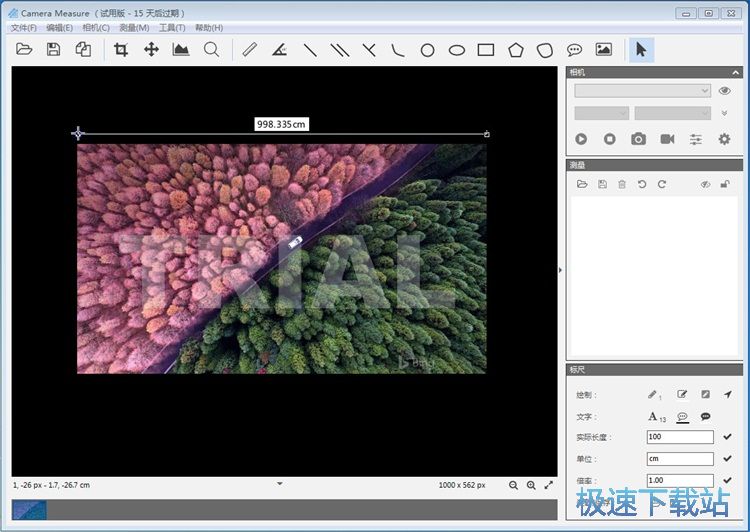Open the camera device dropdown
750x532 pixels.
tap(642, 91)
